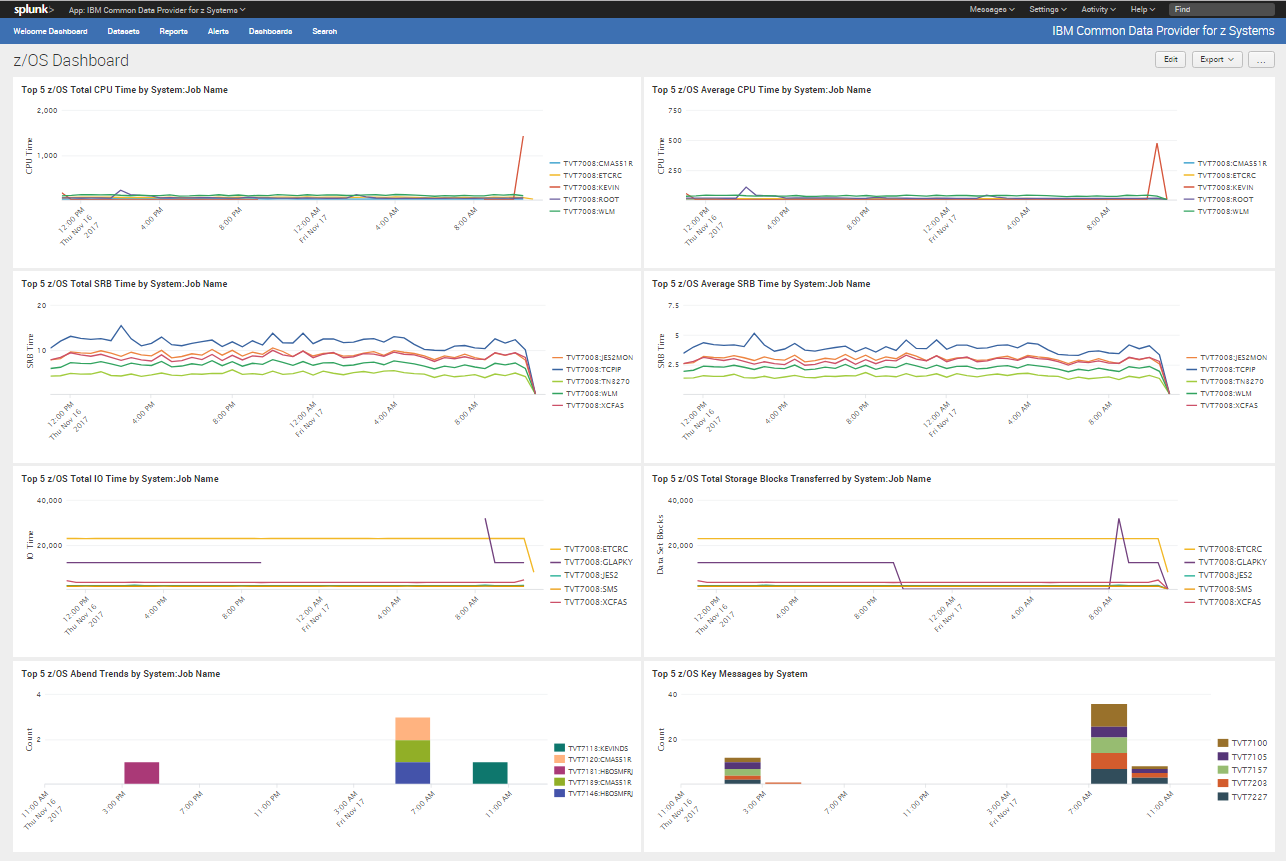Select TVT7139:CMAS51R legend entry in Abend Trends
The height and width of the screenshot is (861, 1286).
pyautogui.click(x=595, y=781)
